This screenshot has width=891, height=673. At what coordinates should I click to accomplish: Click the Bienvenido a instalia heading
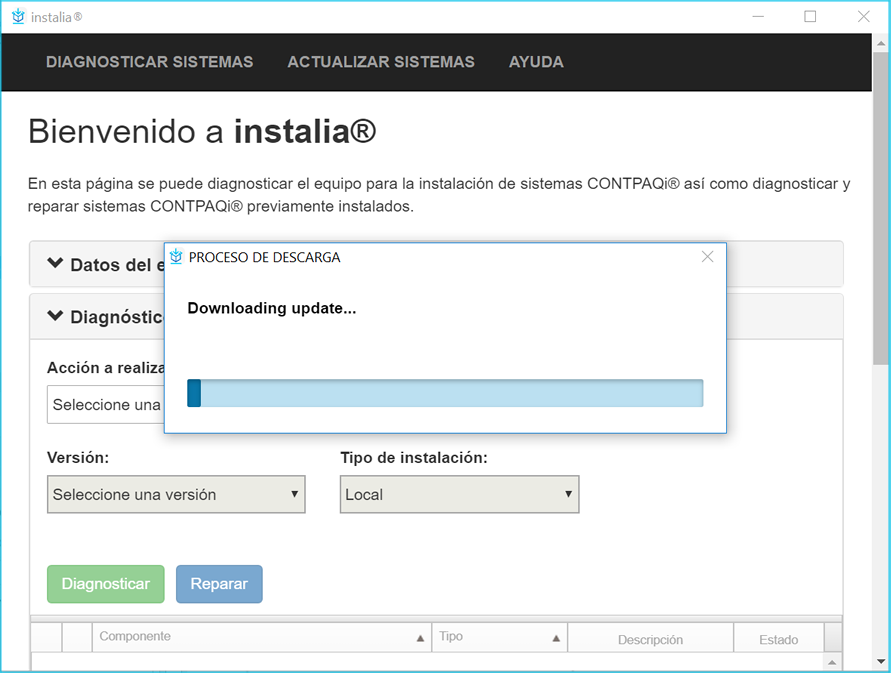point(202,131)
